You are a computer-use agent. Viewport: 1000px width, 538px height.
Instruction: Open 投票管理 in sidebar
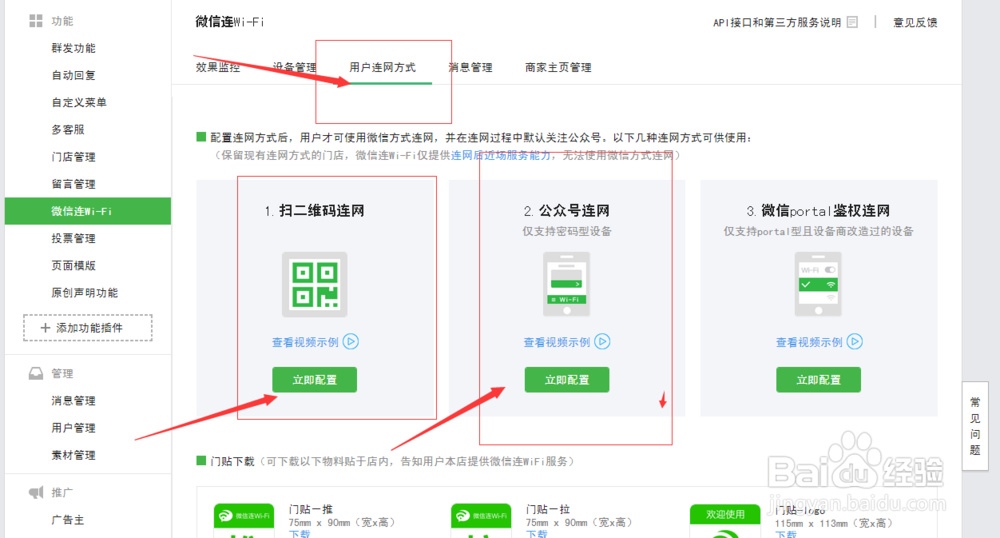click(73, 238)
